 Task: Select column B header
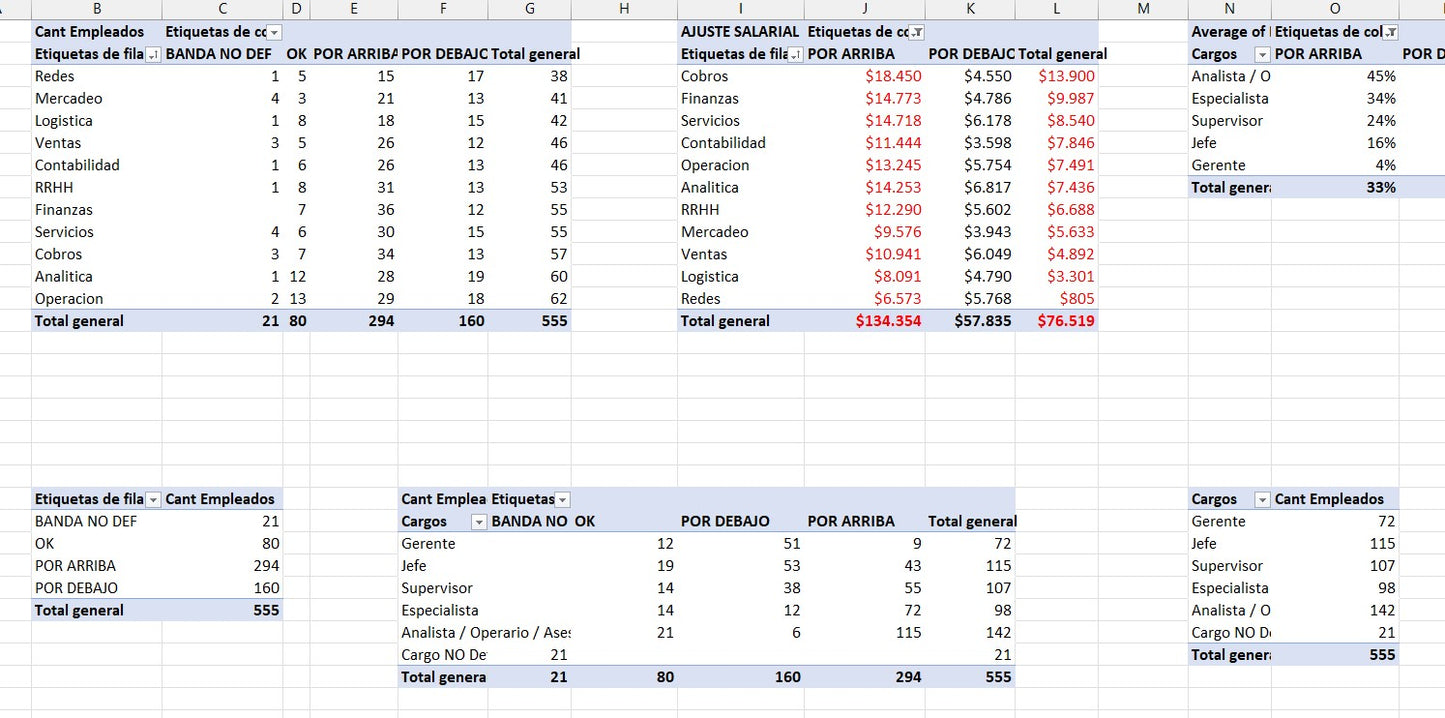pyautogui.click(x=97, y=9)
